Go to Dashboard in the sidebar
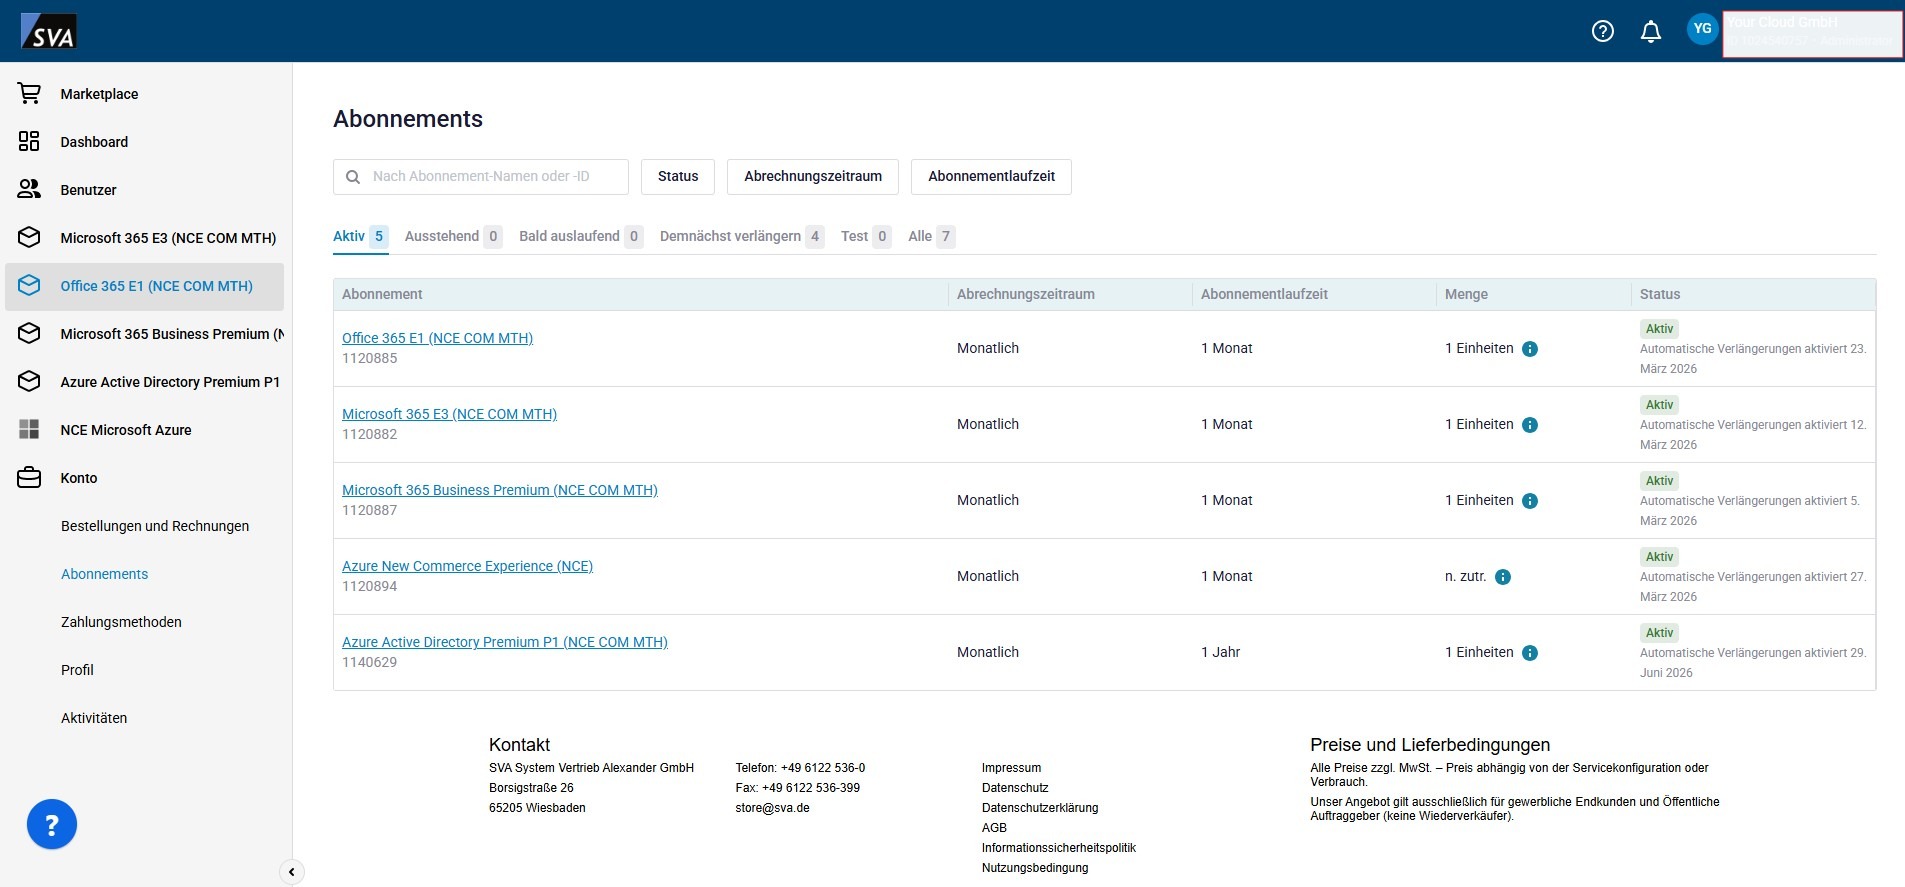 click(x=94, y=142)
